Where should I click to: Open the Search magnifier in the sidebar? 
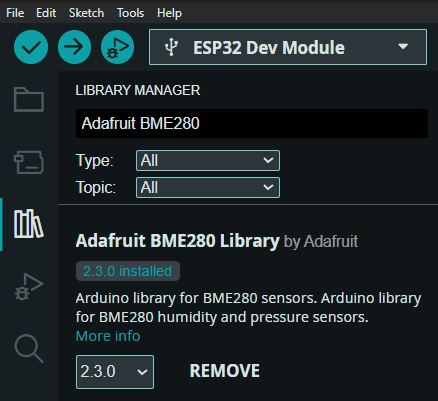click(29, 348)
